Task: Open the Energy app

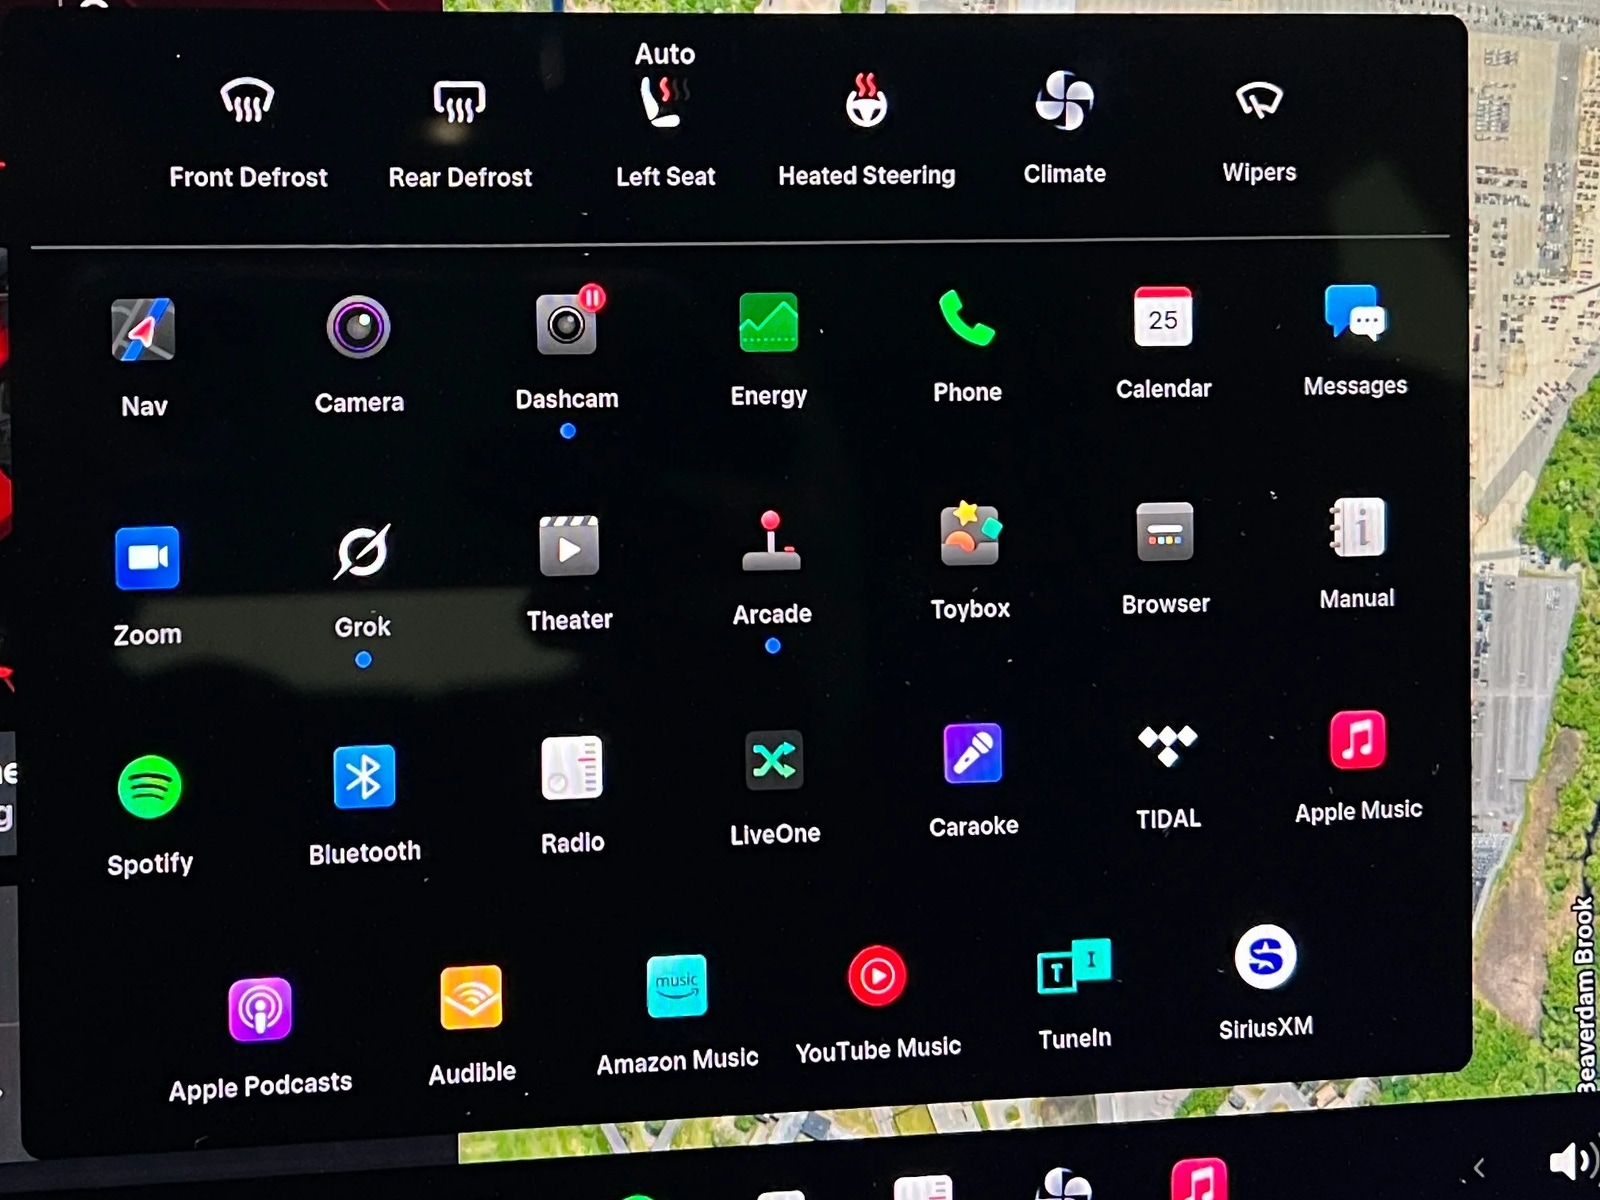Action: 768,323
